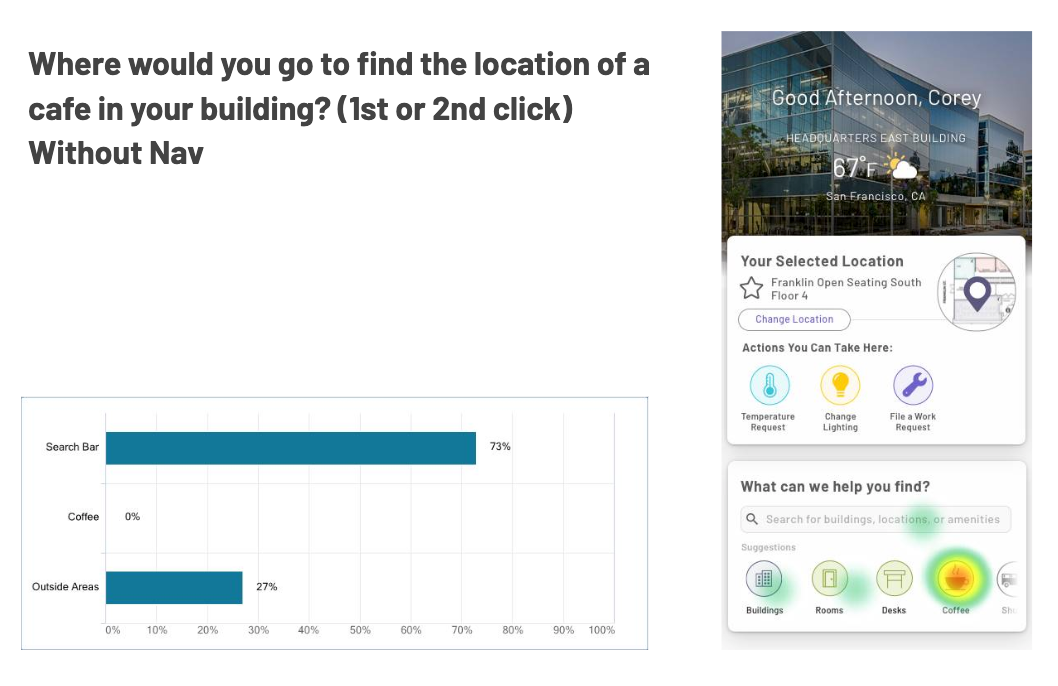
Task: Click the San Francisco, CA location text
Action: click(875, 197)
